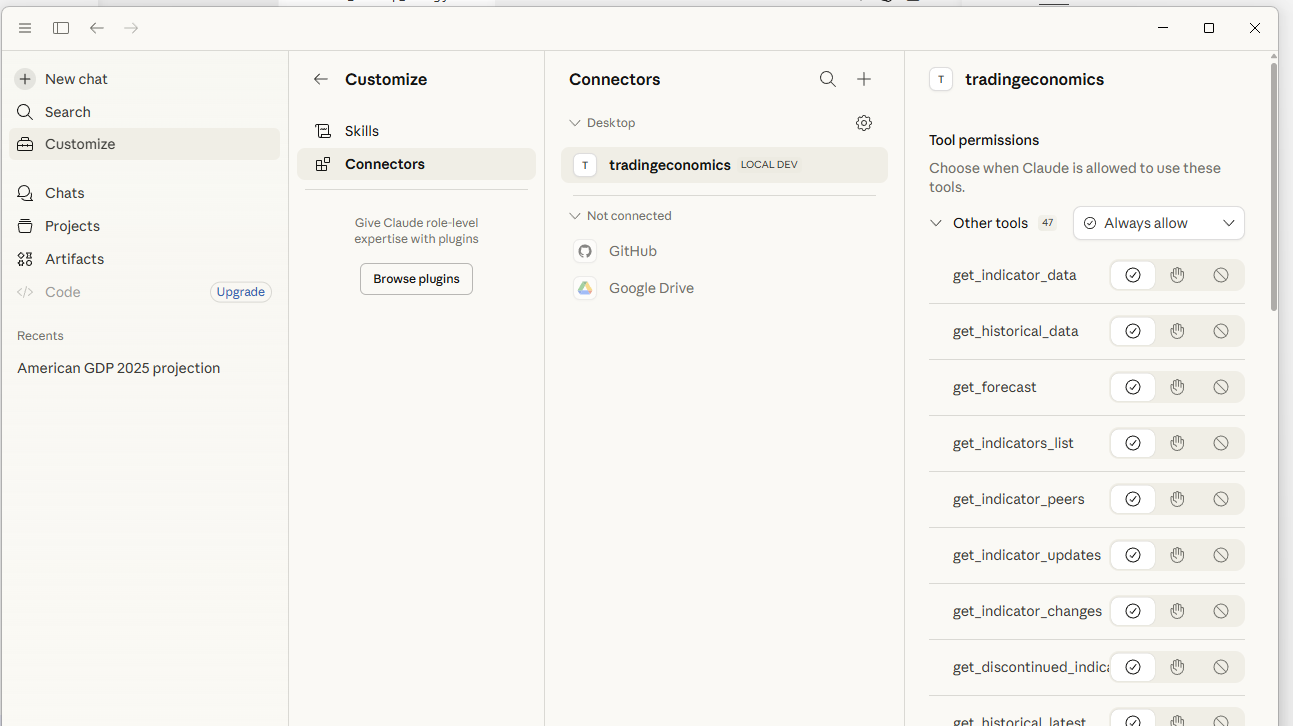Switch to the Connectors tab in Customize

[384, 163]
